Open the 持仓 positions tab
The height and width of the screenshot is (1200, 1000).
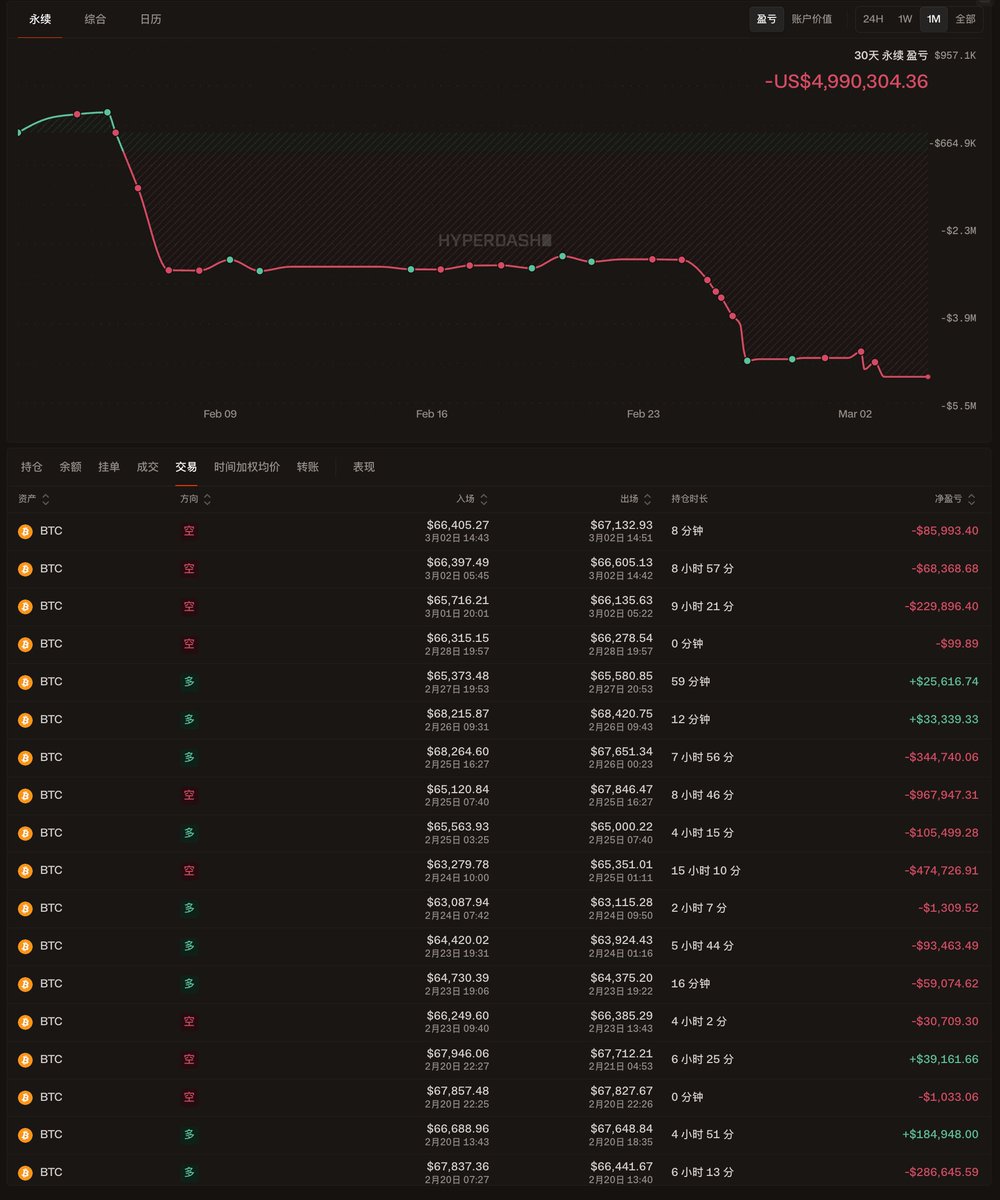32,467
